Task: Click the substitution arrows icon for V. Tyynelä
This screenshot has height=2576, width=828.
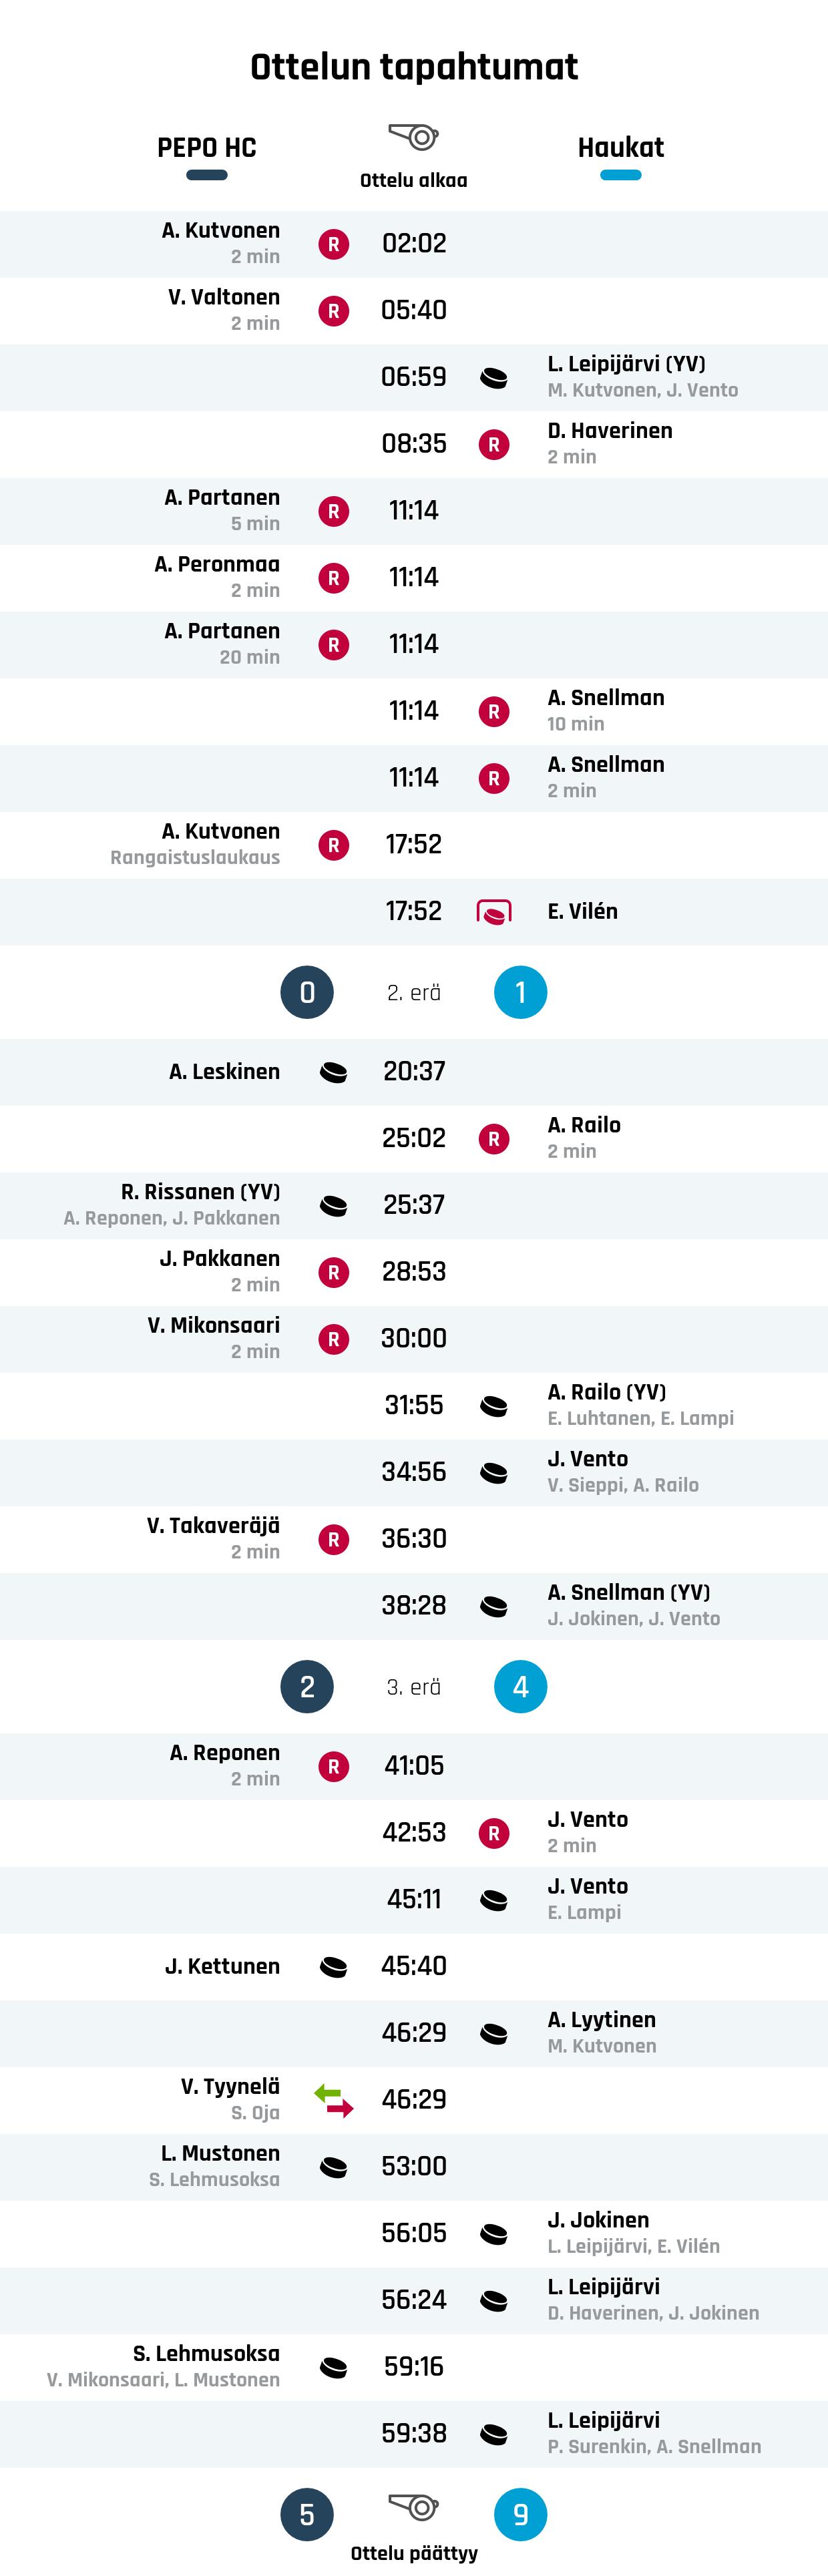Action: coord(333,2100)
